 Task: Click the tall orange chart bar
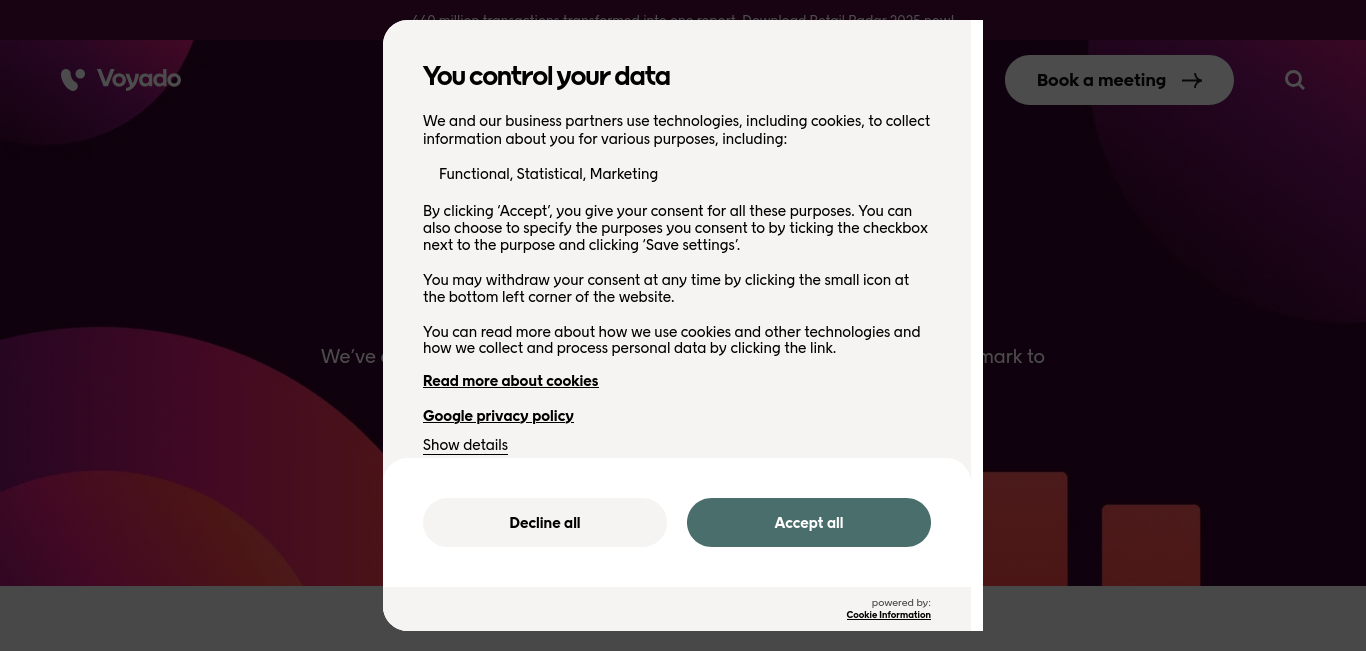click(1025, 529)
